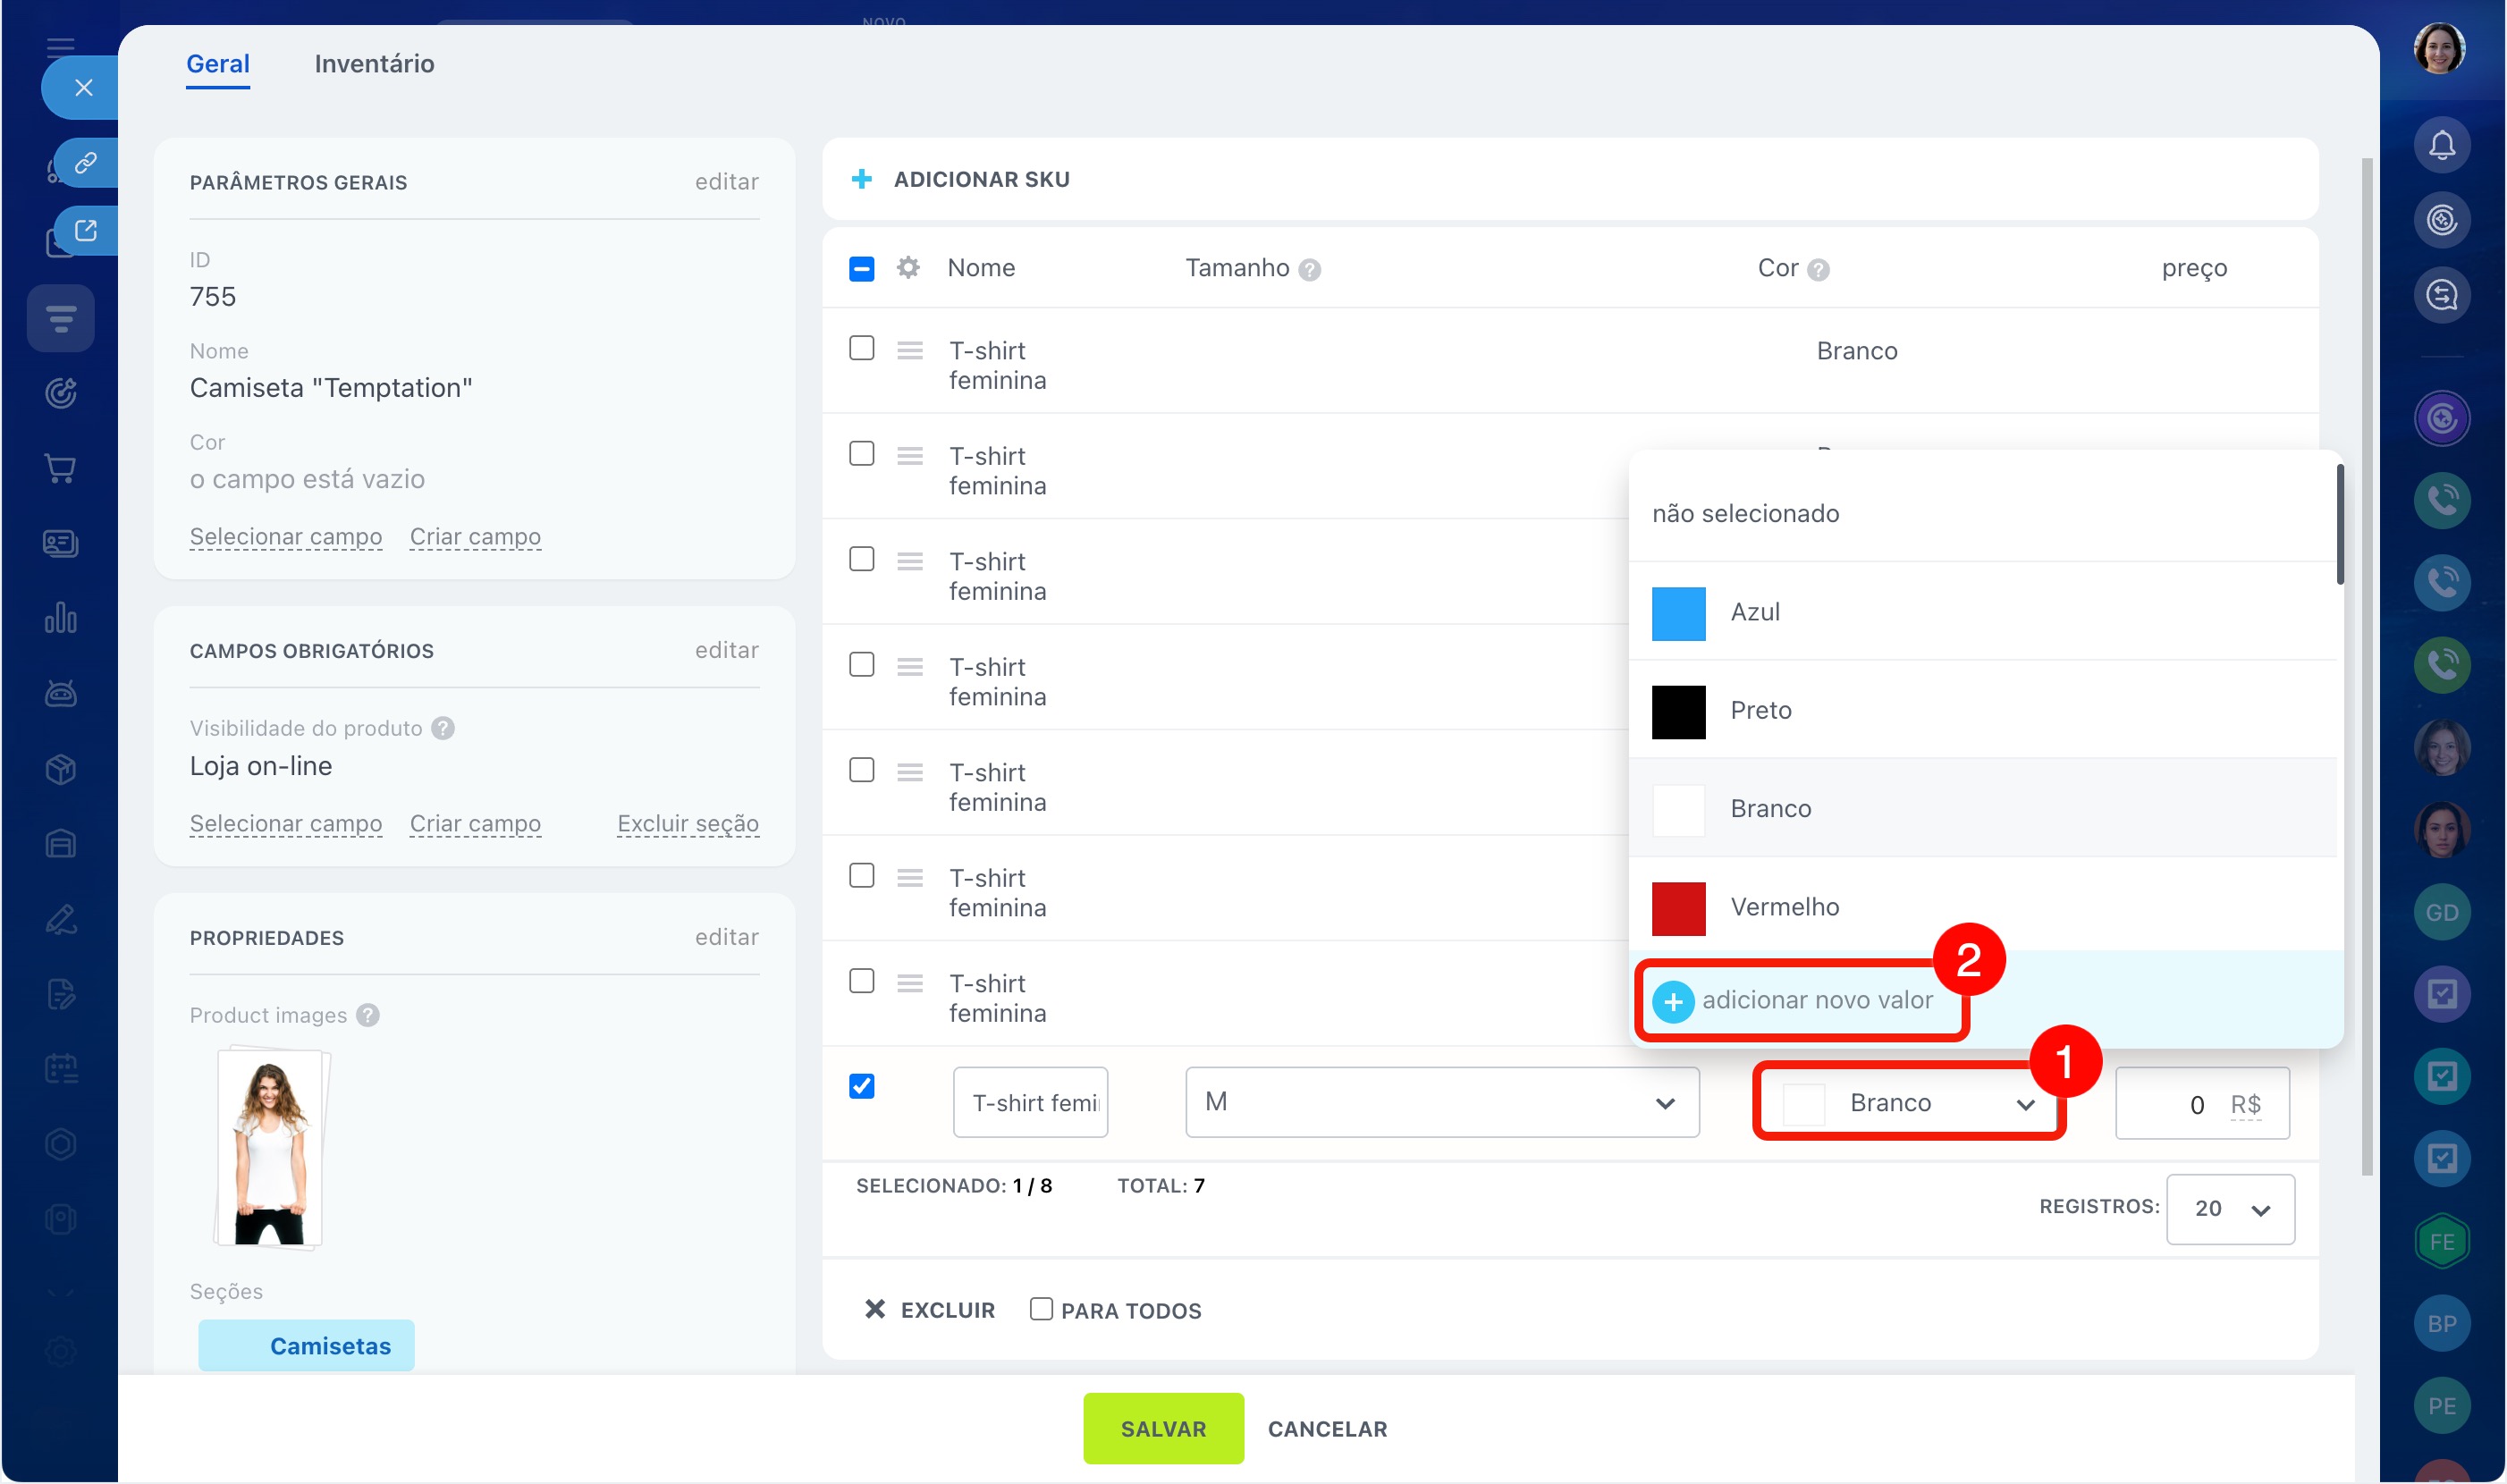Click the column settings gear icon
Screen dimensions: 2507x1484
[907, 268]
